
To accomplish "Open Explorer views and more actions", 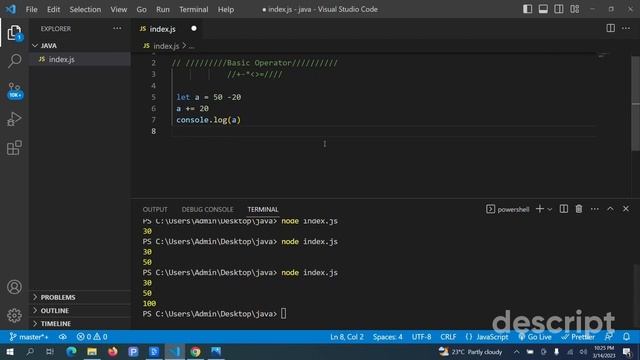I will [117, 29].
